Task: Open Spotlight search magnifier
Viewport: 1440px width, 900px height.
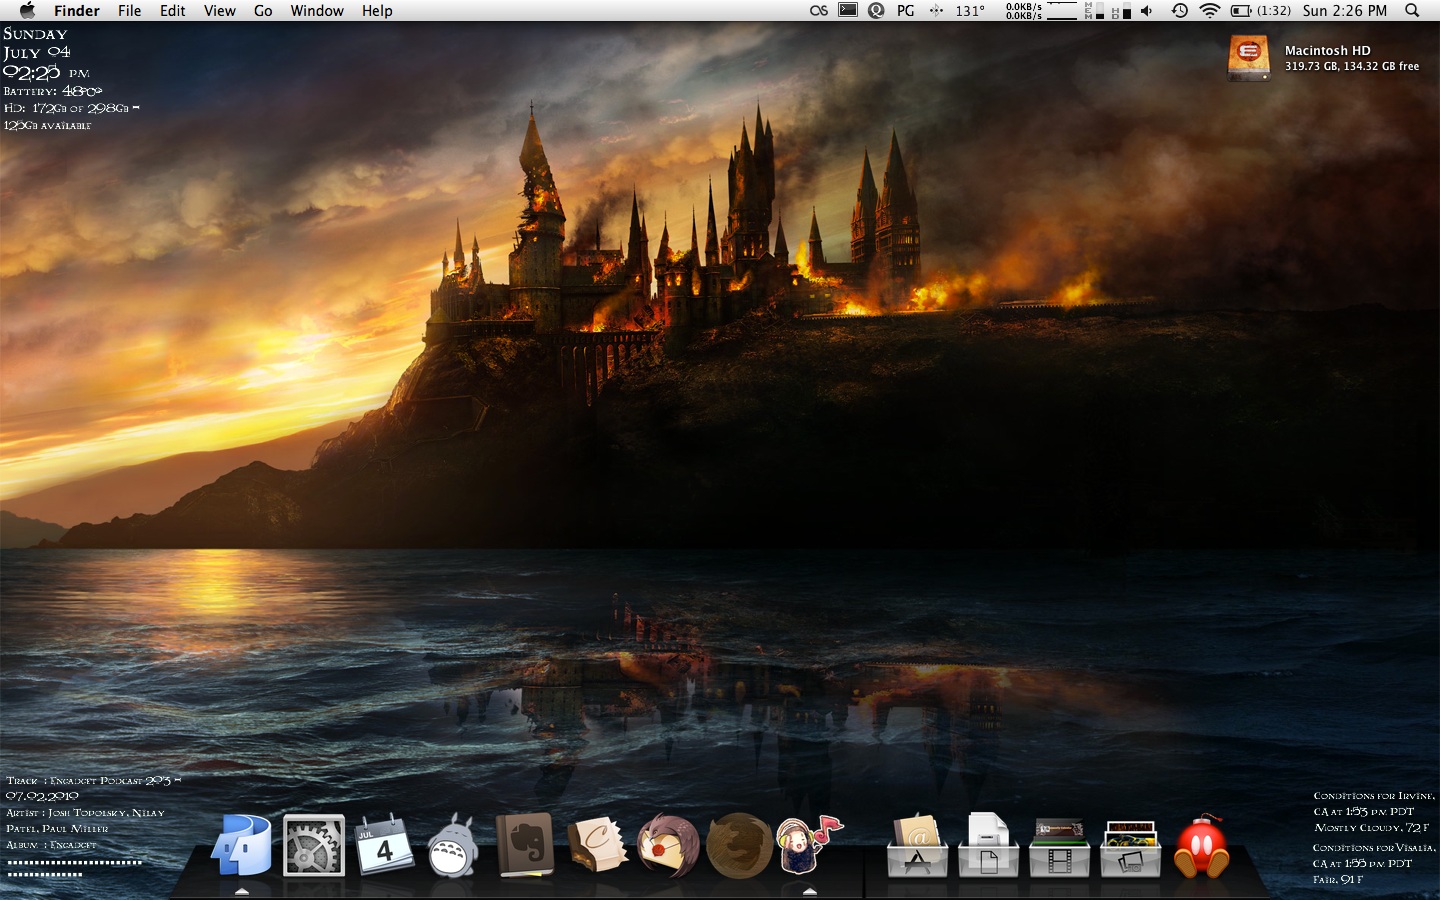Action: coord(1412,11)
